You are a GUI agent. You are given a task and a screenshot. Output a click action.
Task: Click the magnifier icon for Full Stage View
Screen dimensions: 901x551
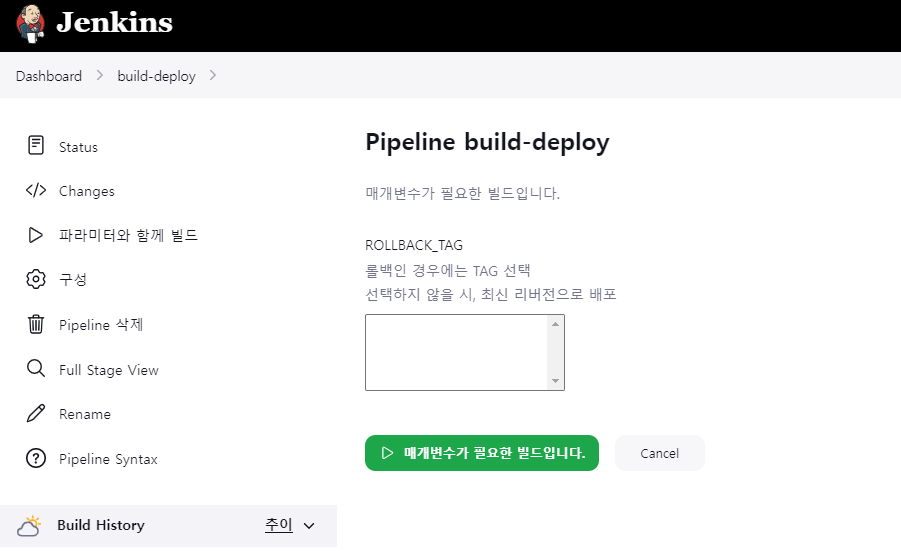tap(36, 368)
